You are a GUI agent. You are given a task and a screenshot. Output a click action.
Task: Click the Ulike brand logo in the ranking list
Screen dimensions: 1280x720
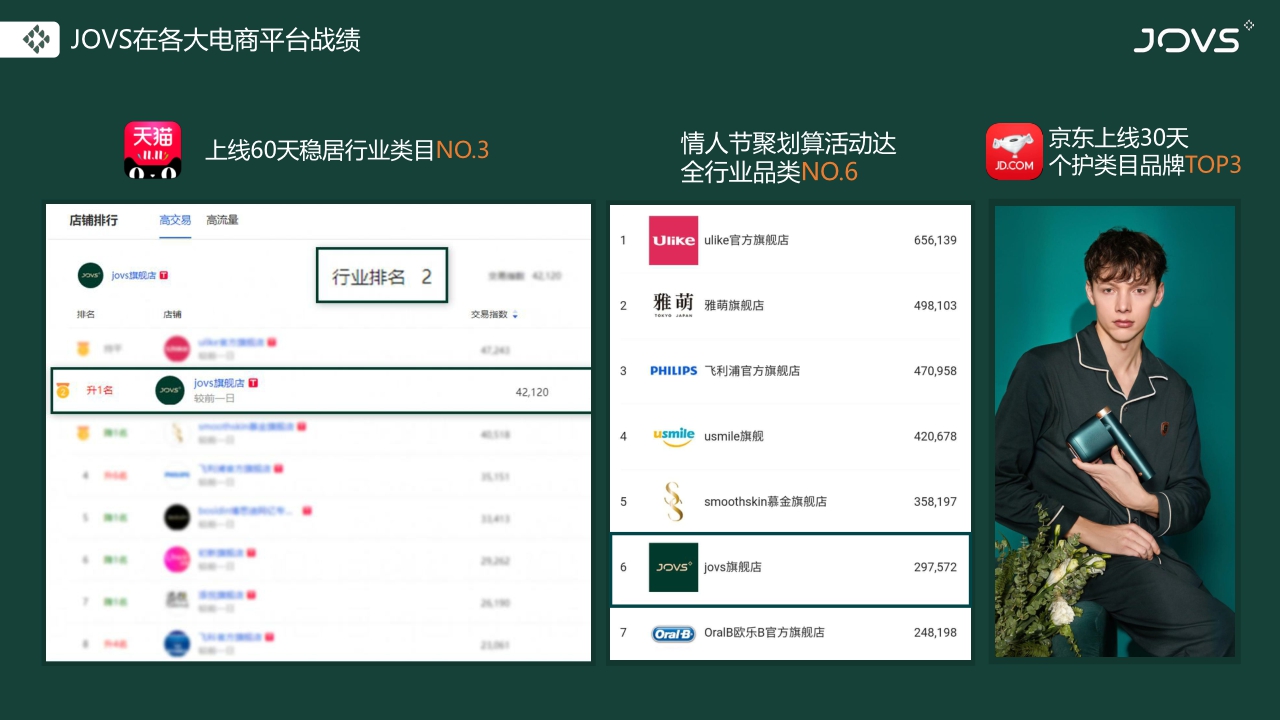point(673,240)
